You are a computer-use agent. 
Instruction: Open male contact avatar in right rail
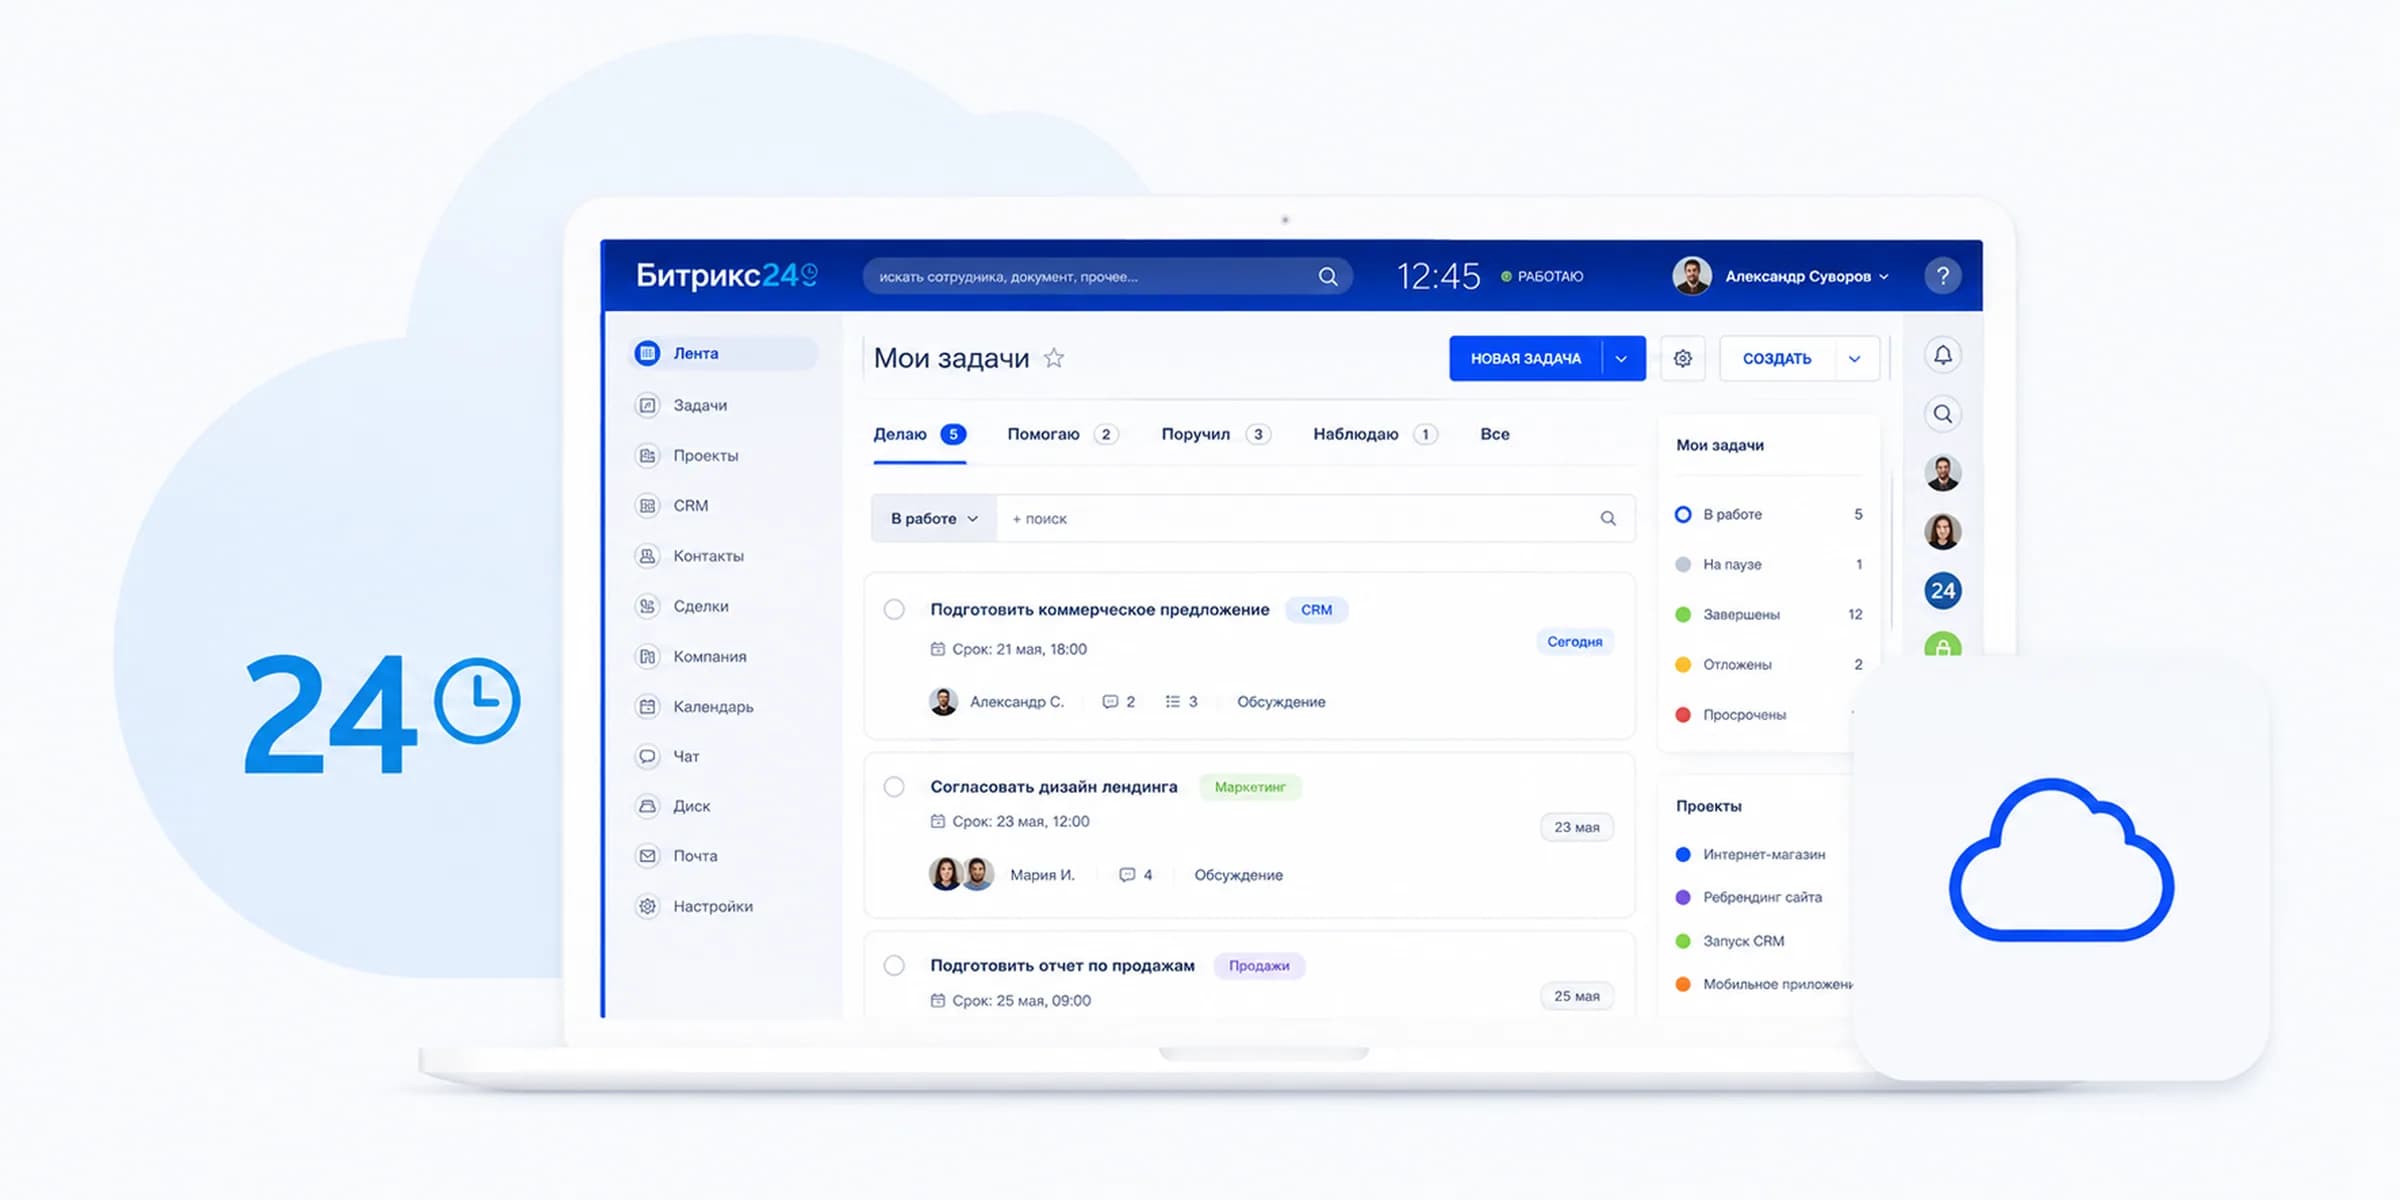click(1943, 473)
